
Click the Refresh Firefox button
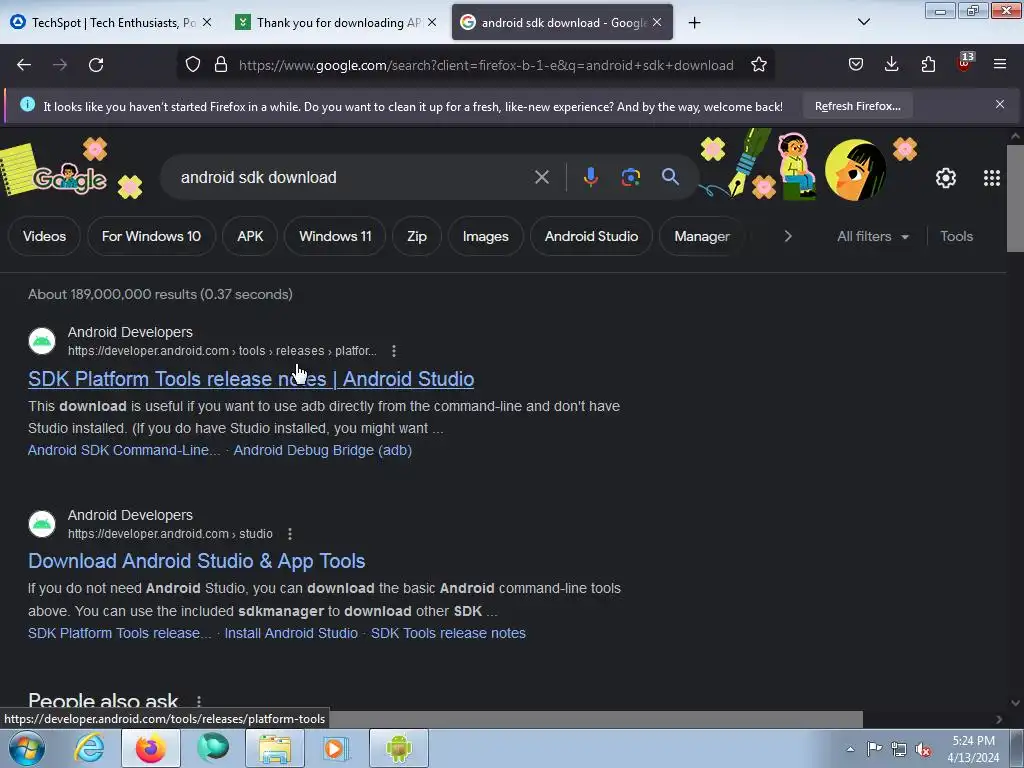857,106
